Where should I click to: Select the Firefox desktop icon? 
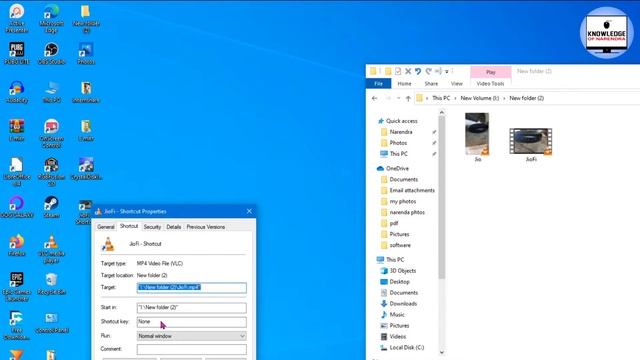16,245
